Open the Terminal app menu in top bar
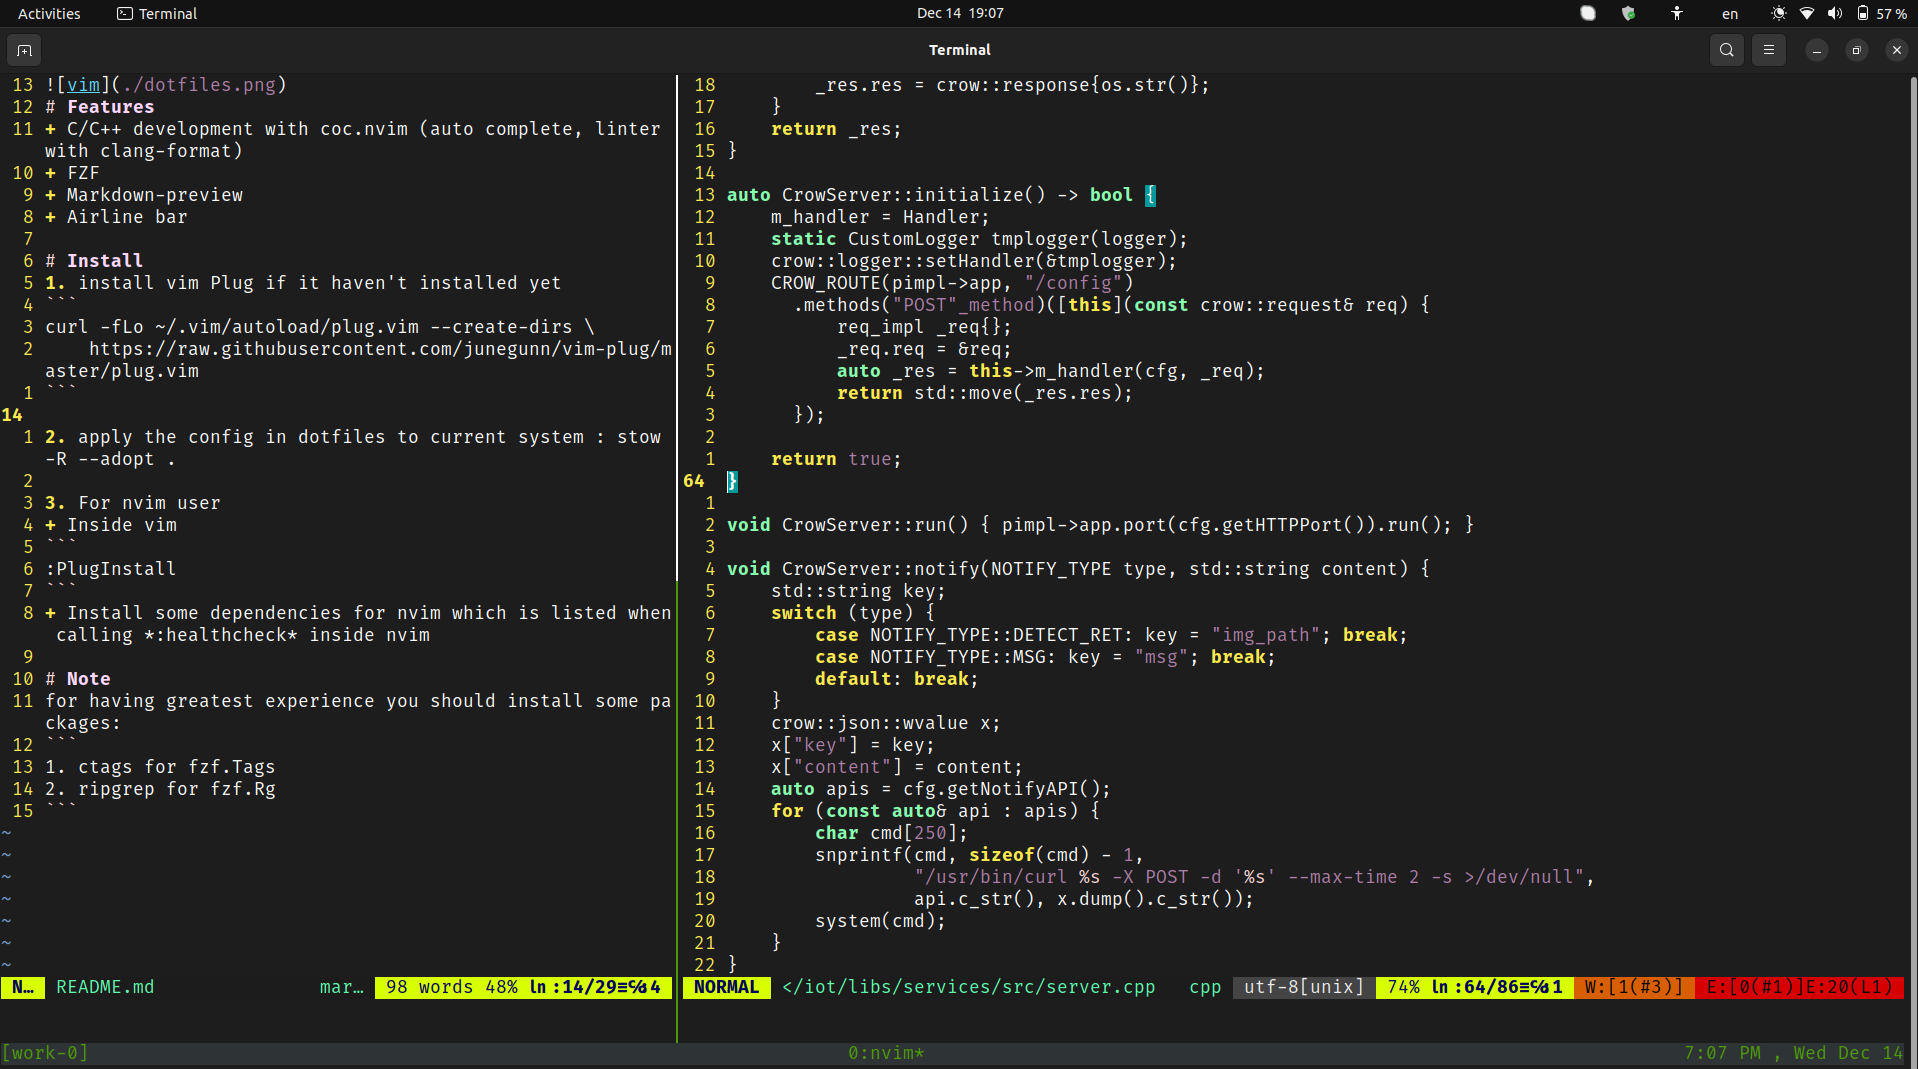The width and height of the screenshot is (1918, 1069). click(157, 13)
